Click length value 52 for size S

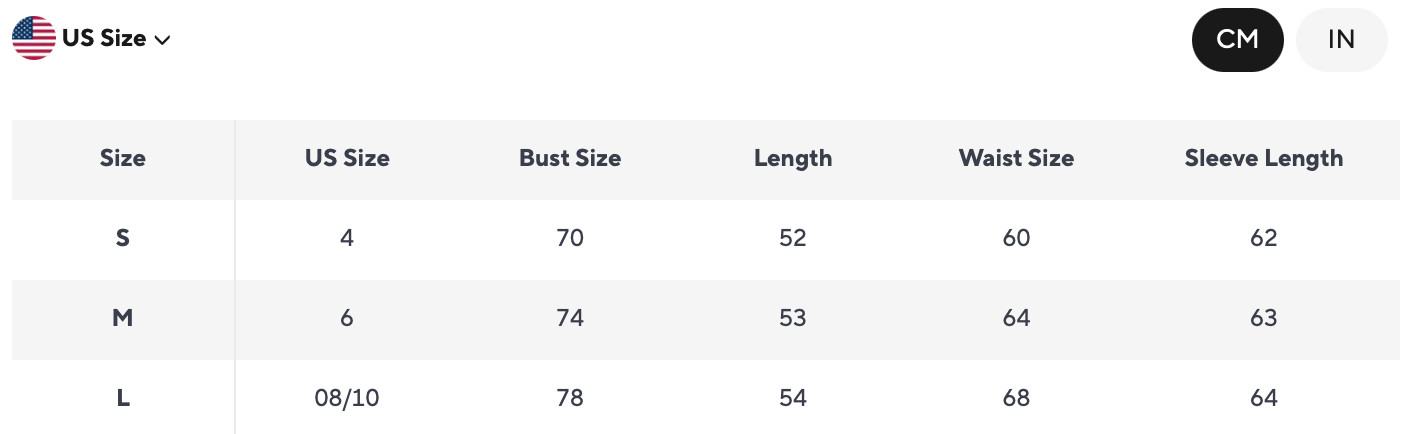[793, 238]
